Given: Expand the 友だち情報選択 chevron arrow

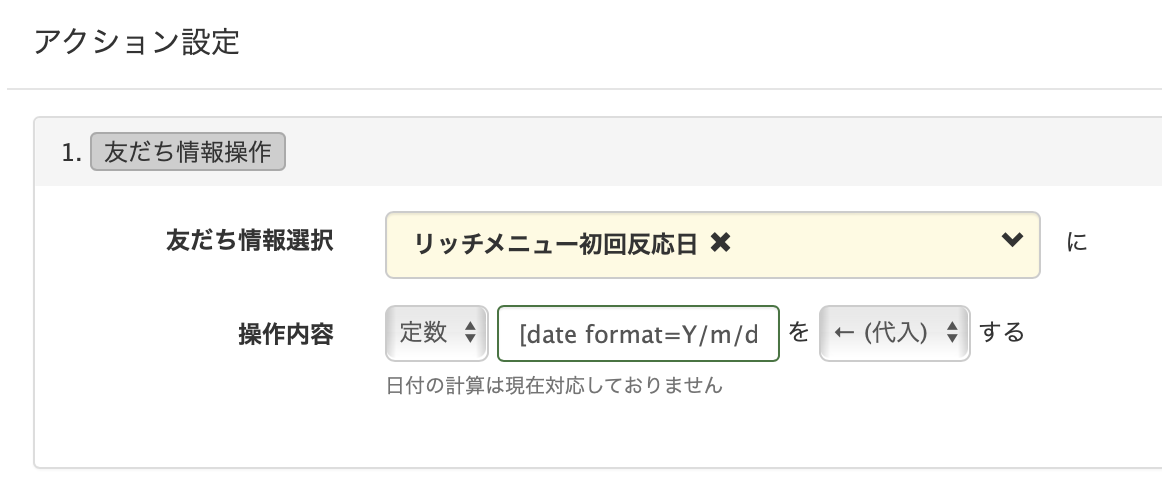Looking at the screenshot, I should coord(1012,241).
